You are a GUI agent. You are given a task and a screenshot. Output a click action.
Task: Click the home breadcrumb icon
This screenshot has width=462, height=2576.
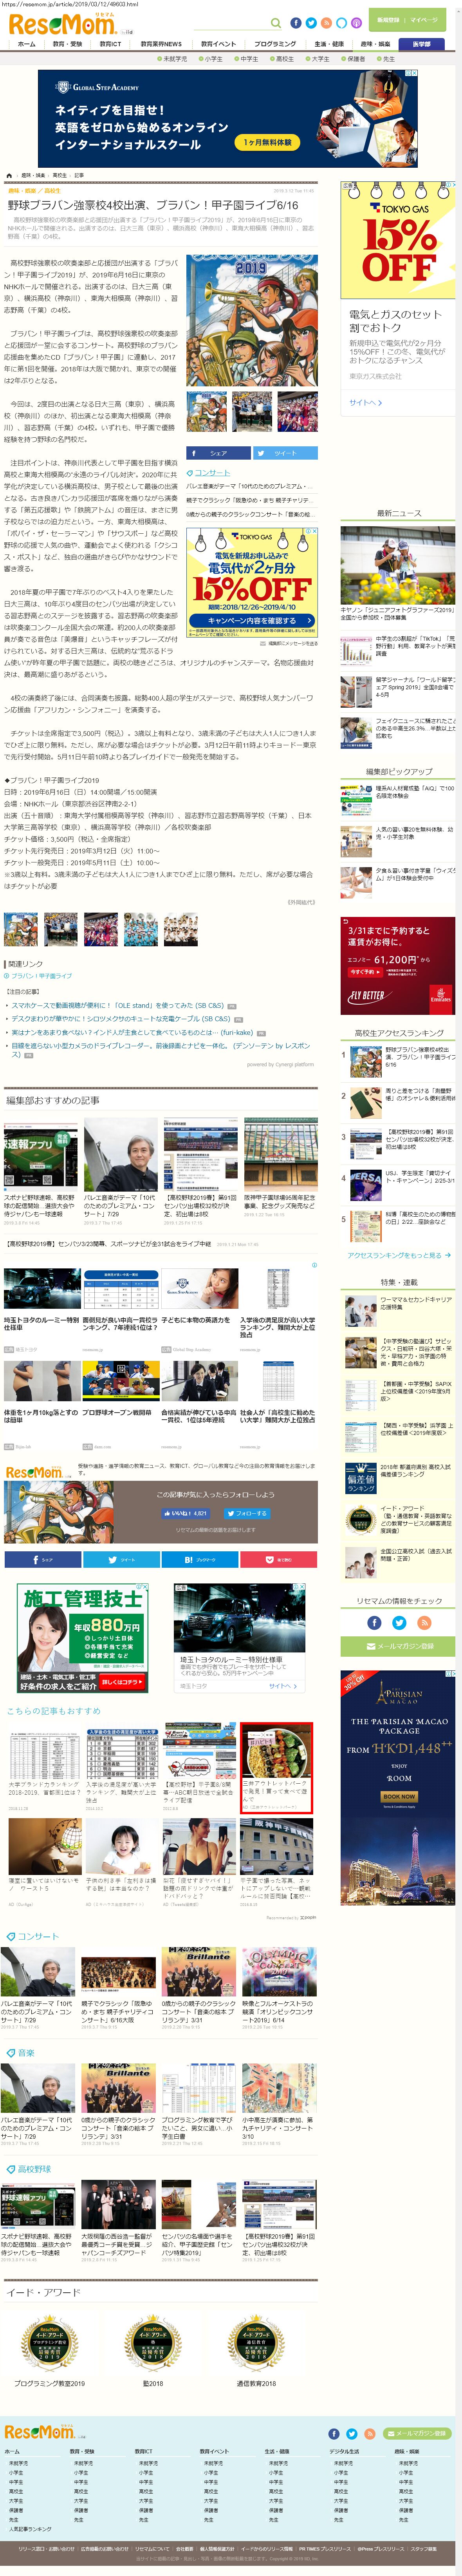pyautogui.click(x=9, y=176)
